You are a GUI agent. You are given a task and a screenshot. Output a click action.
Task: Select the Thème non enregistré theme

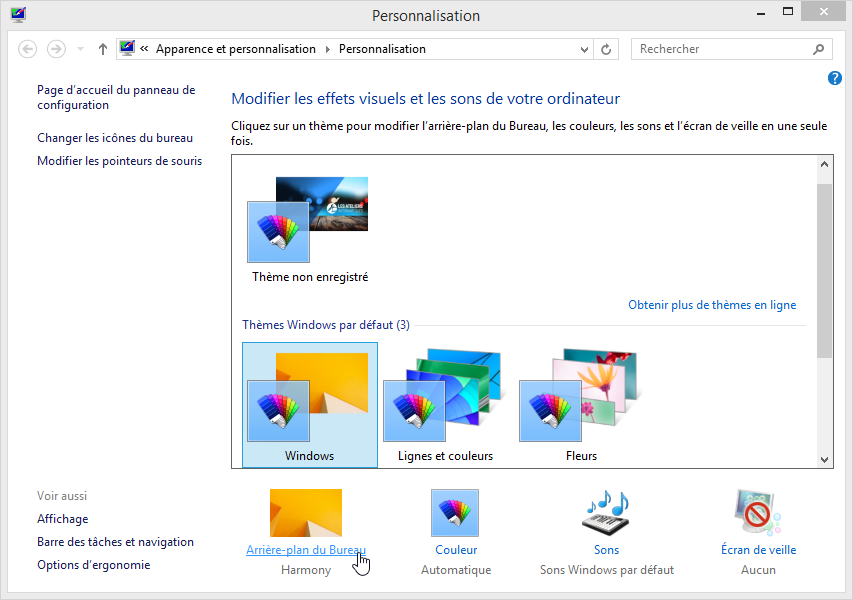tap(310, 229)
